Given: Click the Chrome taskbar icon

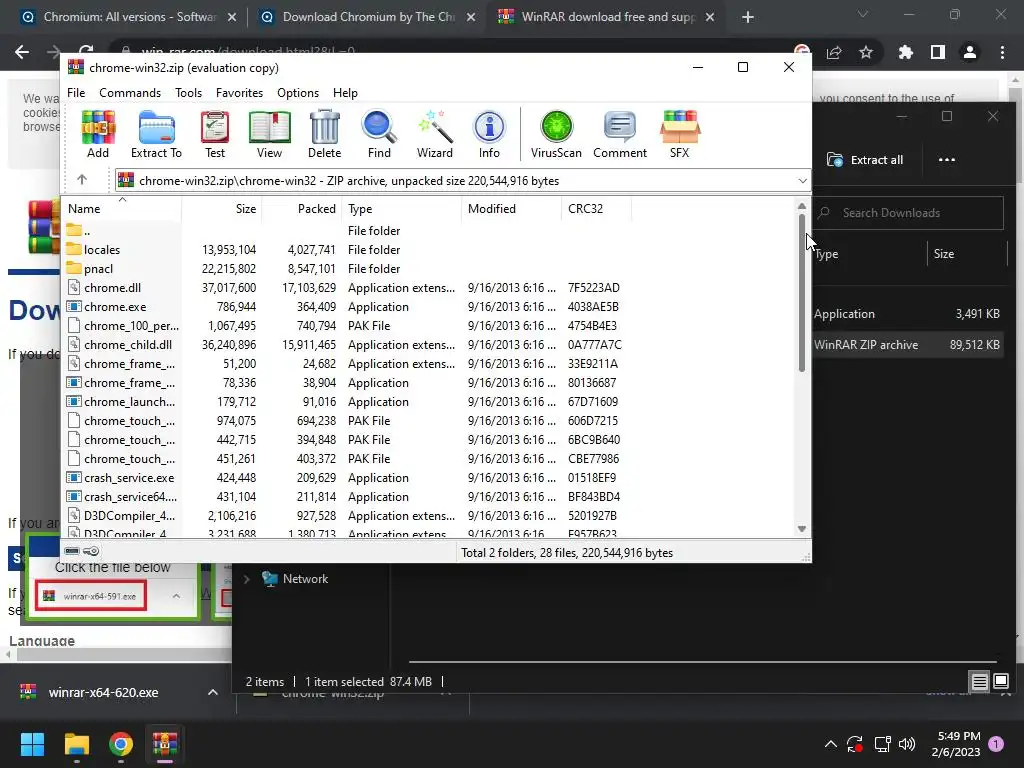Looking at the screenshot, I should coord(121,744).
